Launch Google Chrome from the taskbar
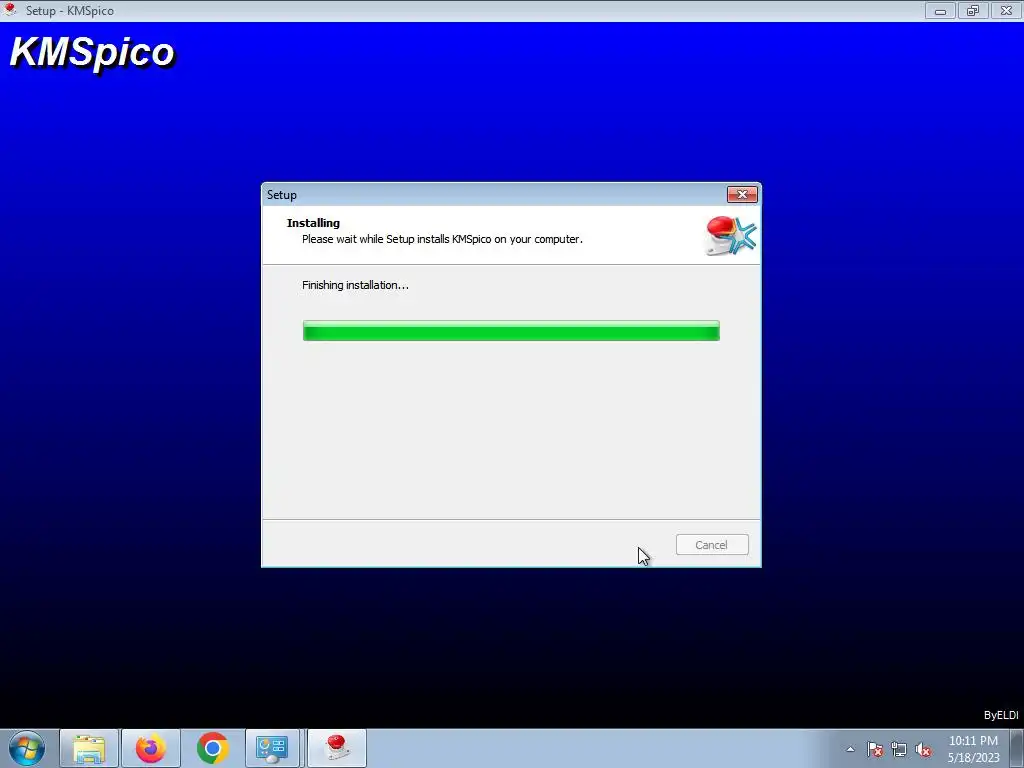This screenshot has height=768, width=1024. [213, 748]
